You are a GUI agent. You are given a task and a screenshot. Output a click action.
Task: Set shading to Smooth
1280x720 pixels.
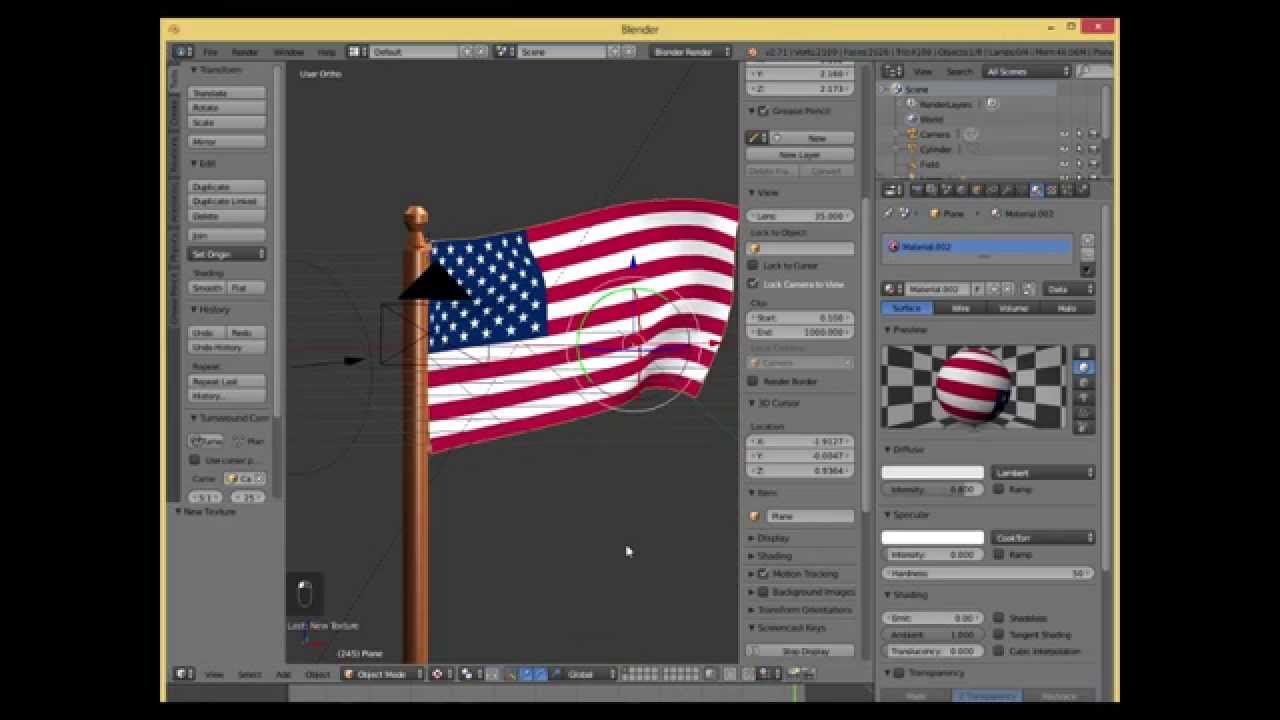click(x=207, y=288)
